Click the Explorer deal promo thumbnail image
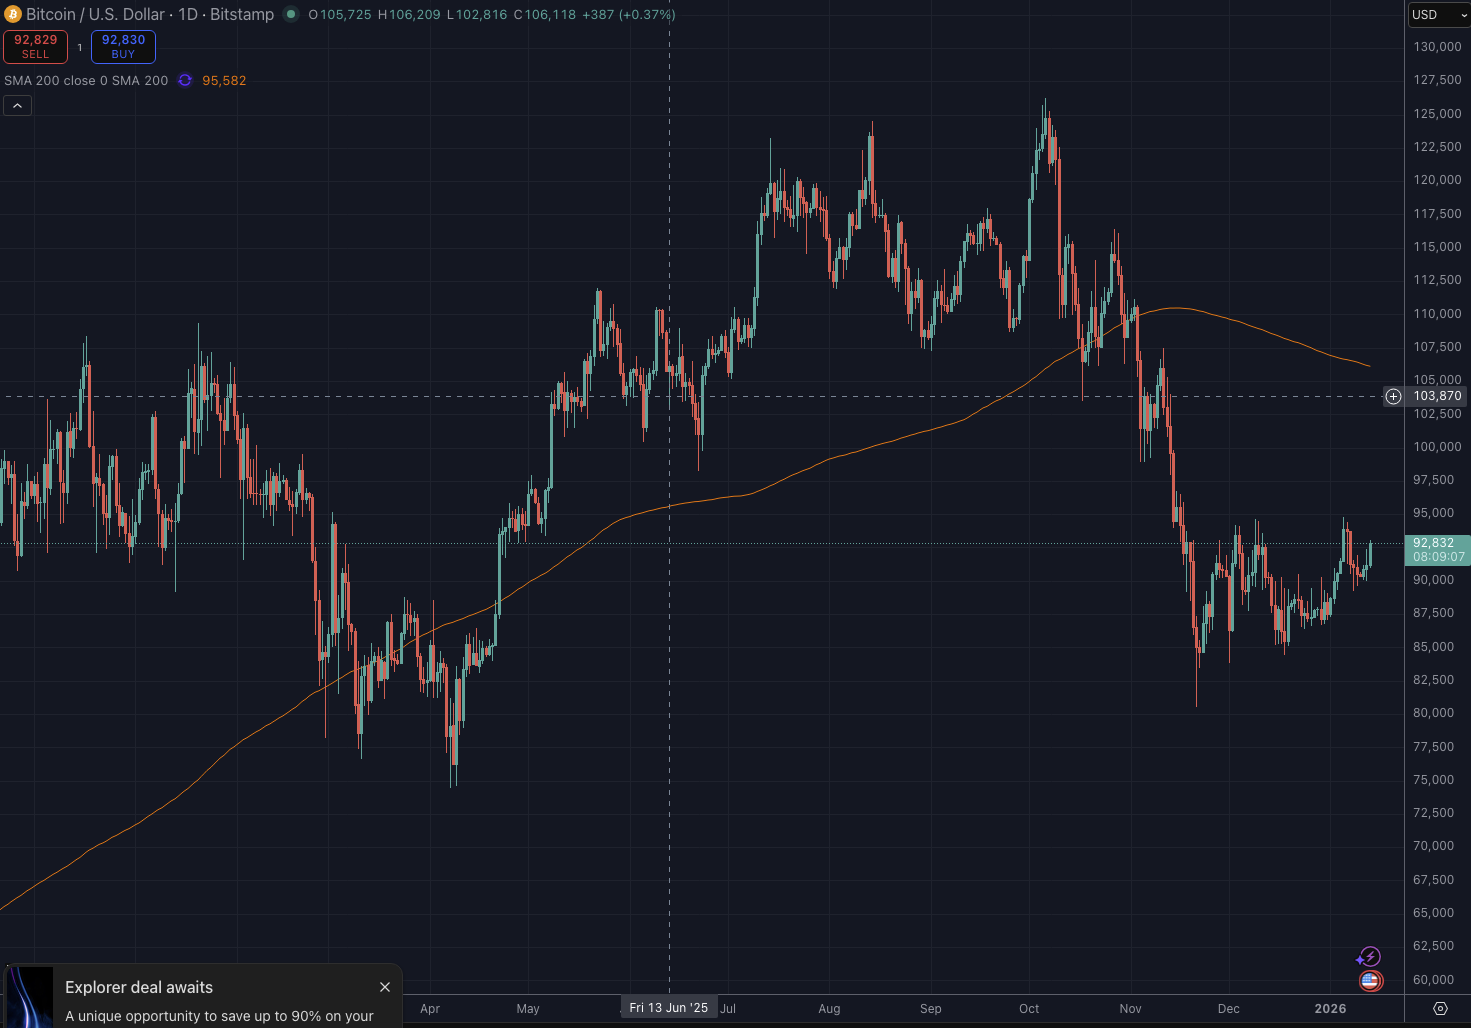Image resolution: width=1471 pixels, height=1028 pixels. pos(29,997)
